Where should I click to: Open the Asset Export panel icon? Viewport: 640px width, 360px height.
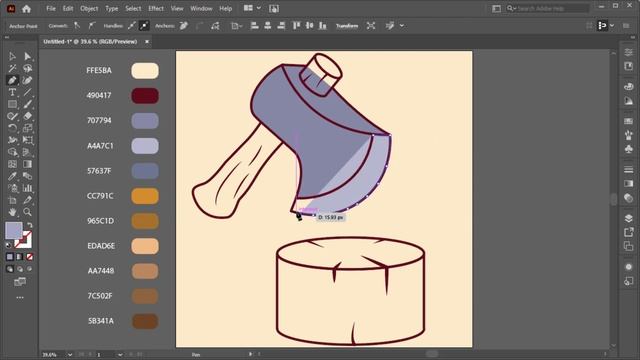(x=629, y=232)
